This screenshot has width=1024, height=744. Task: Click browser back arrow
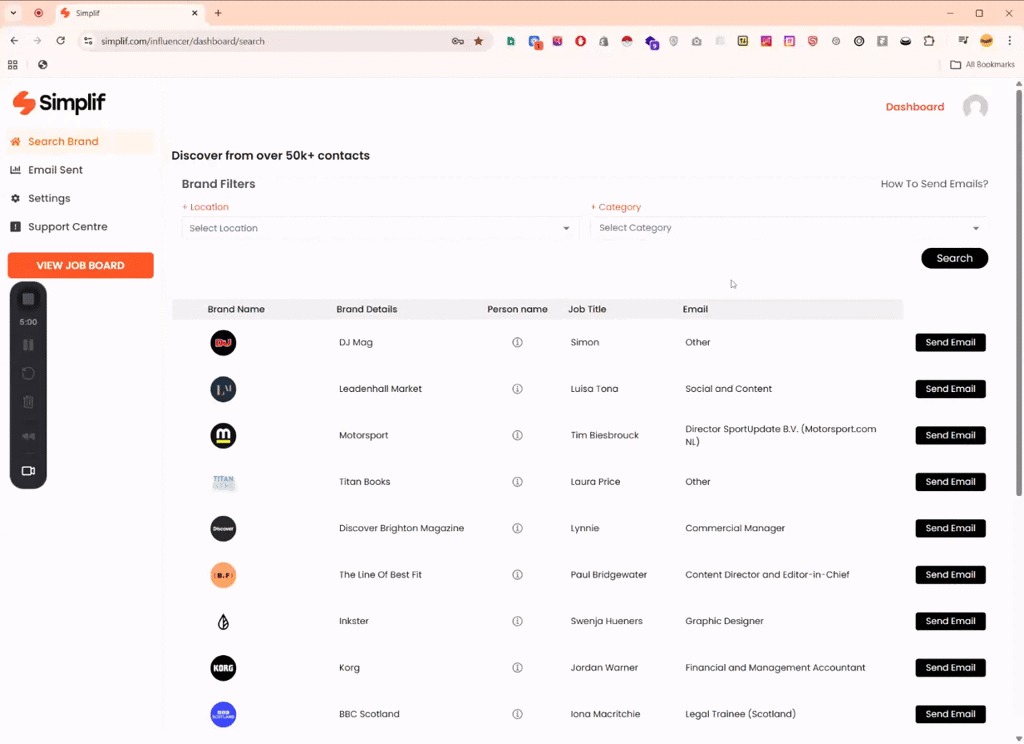(x=14, y=40)
